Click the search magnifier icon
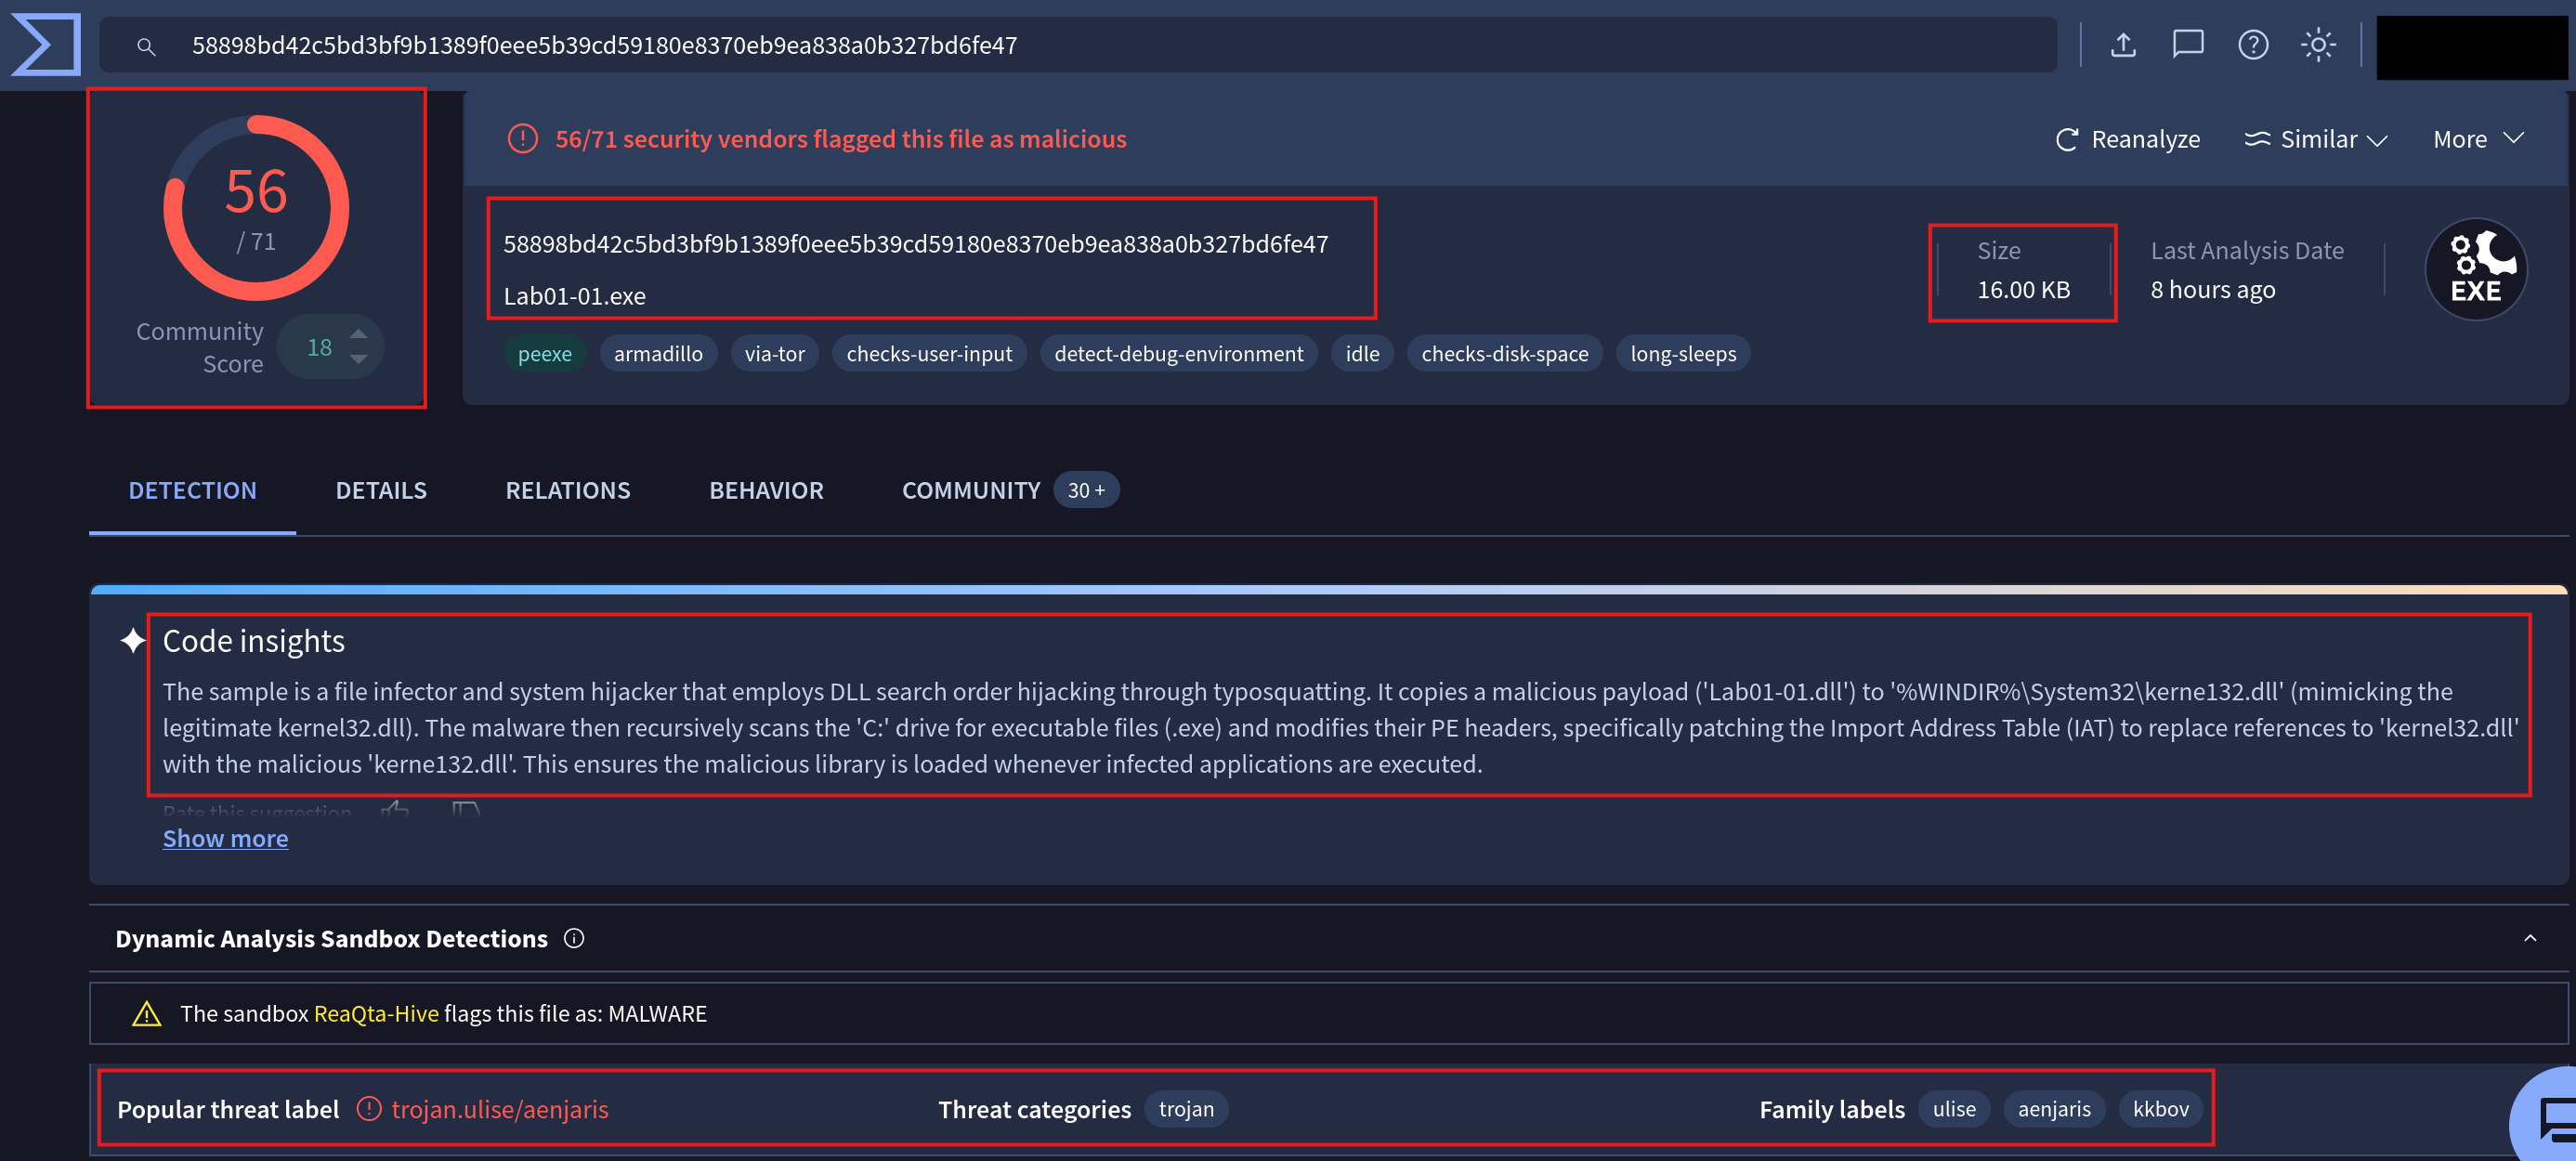 coord(146,46)
